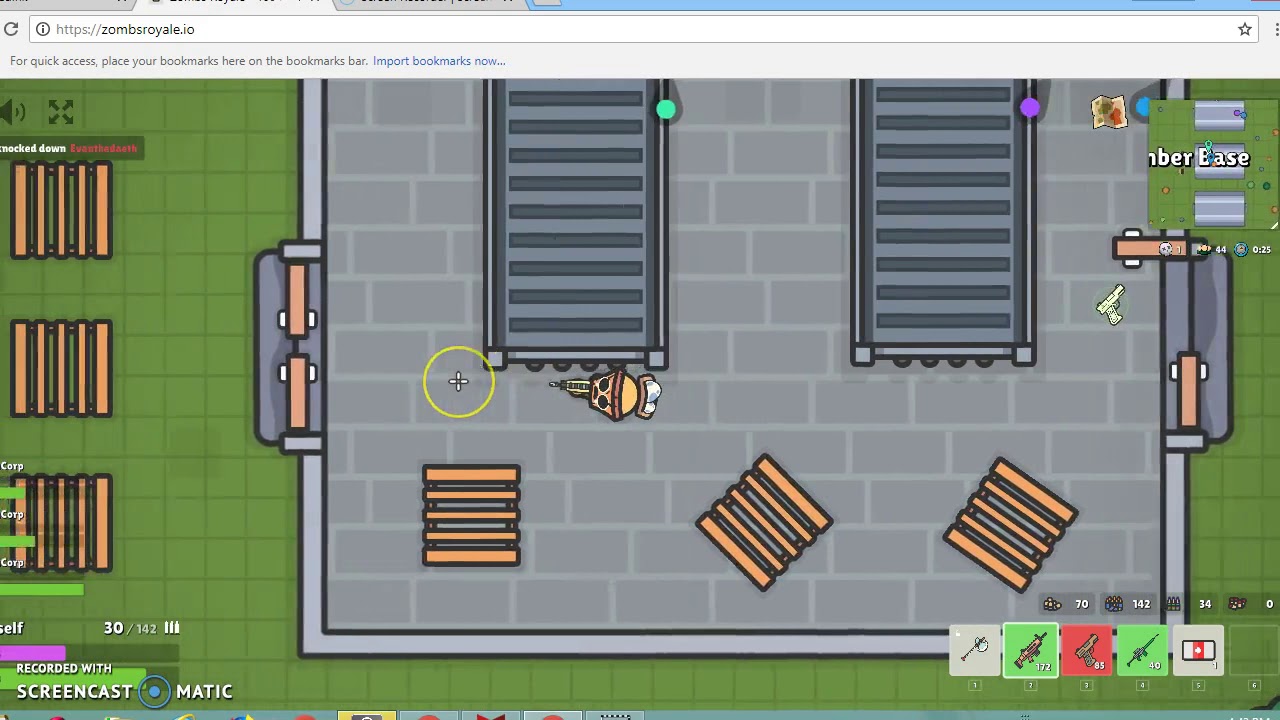Reload the page with the refresh button
Viewport: 1280px width, 720px height.
tap(11, 29)
